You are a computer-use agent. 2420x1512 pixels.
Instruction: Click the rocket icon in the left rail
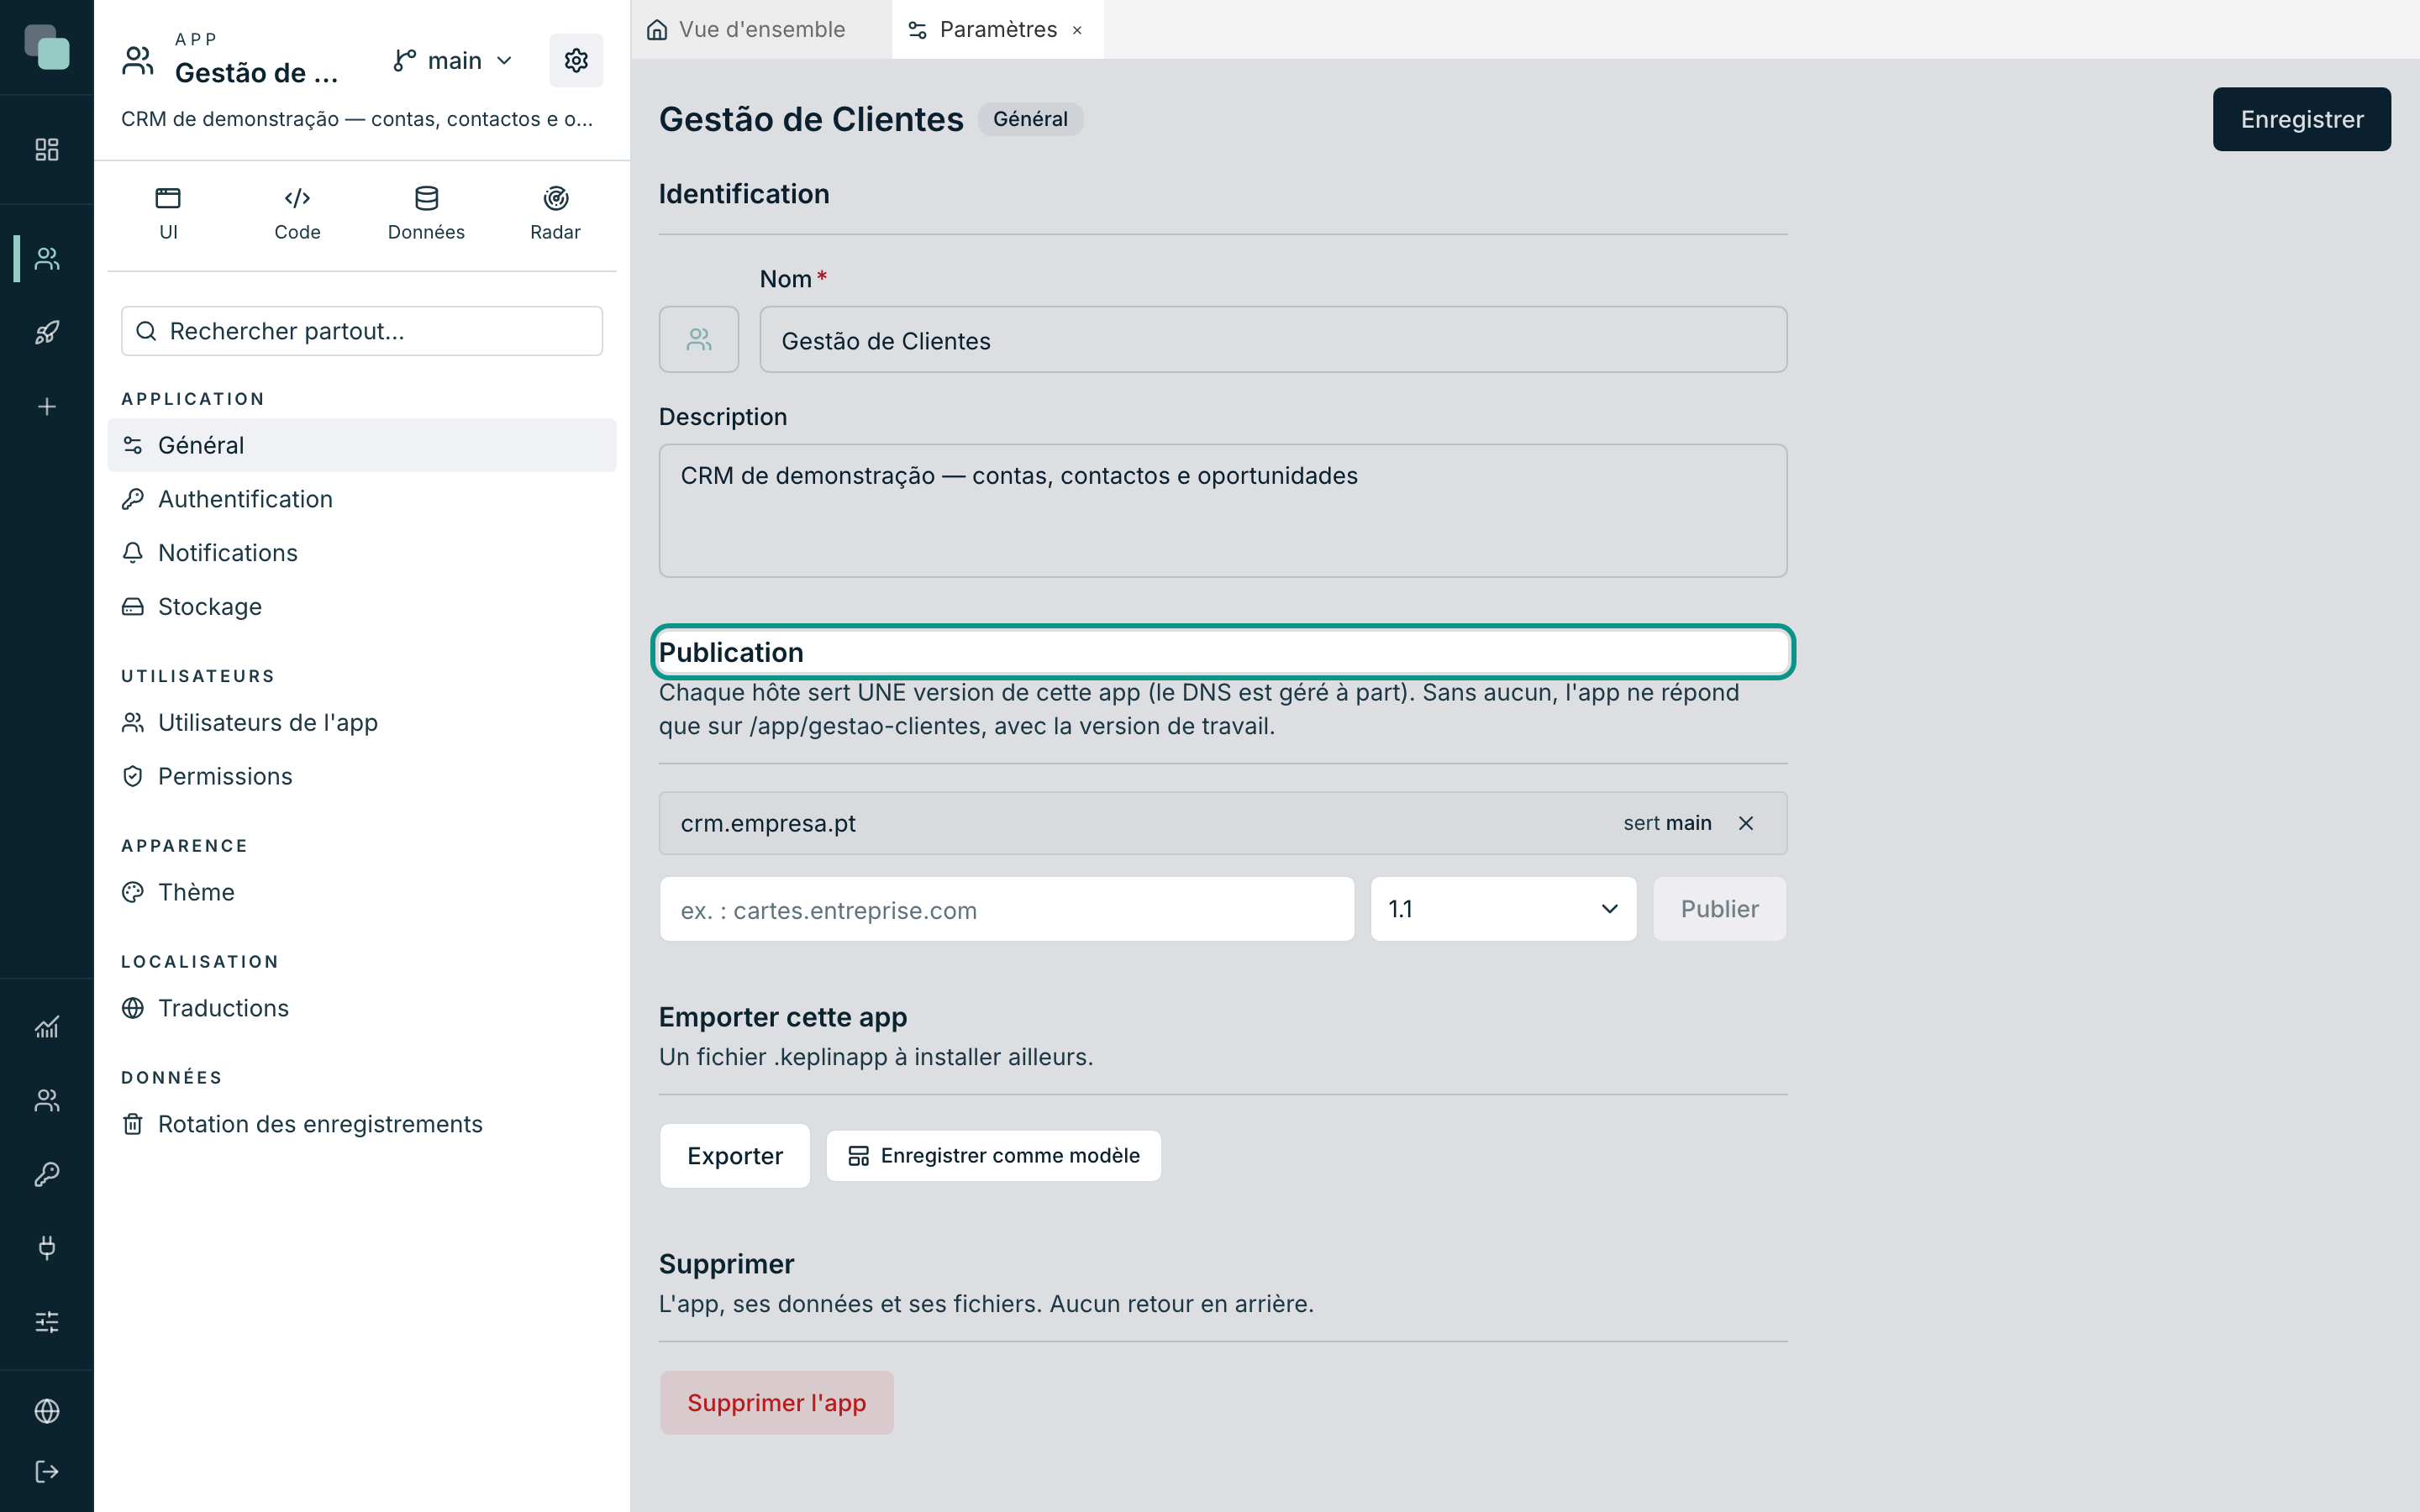47,332
